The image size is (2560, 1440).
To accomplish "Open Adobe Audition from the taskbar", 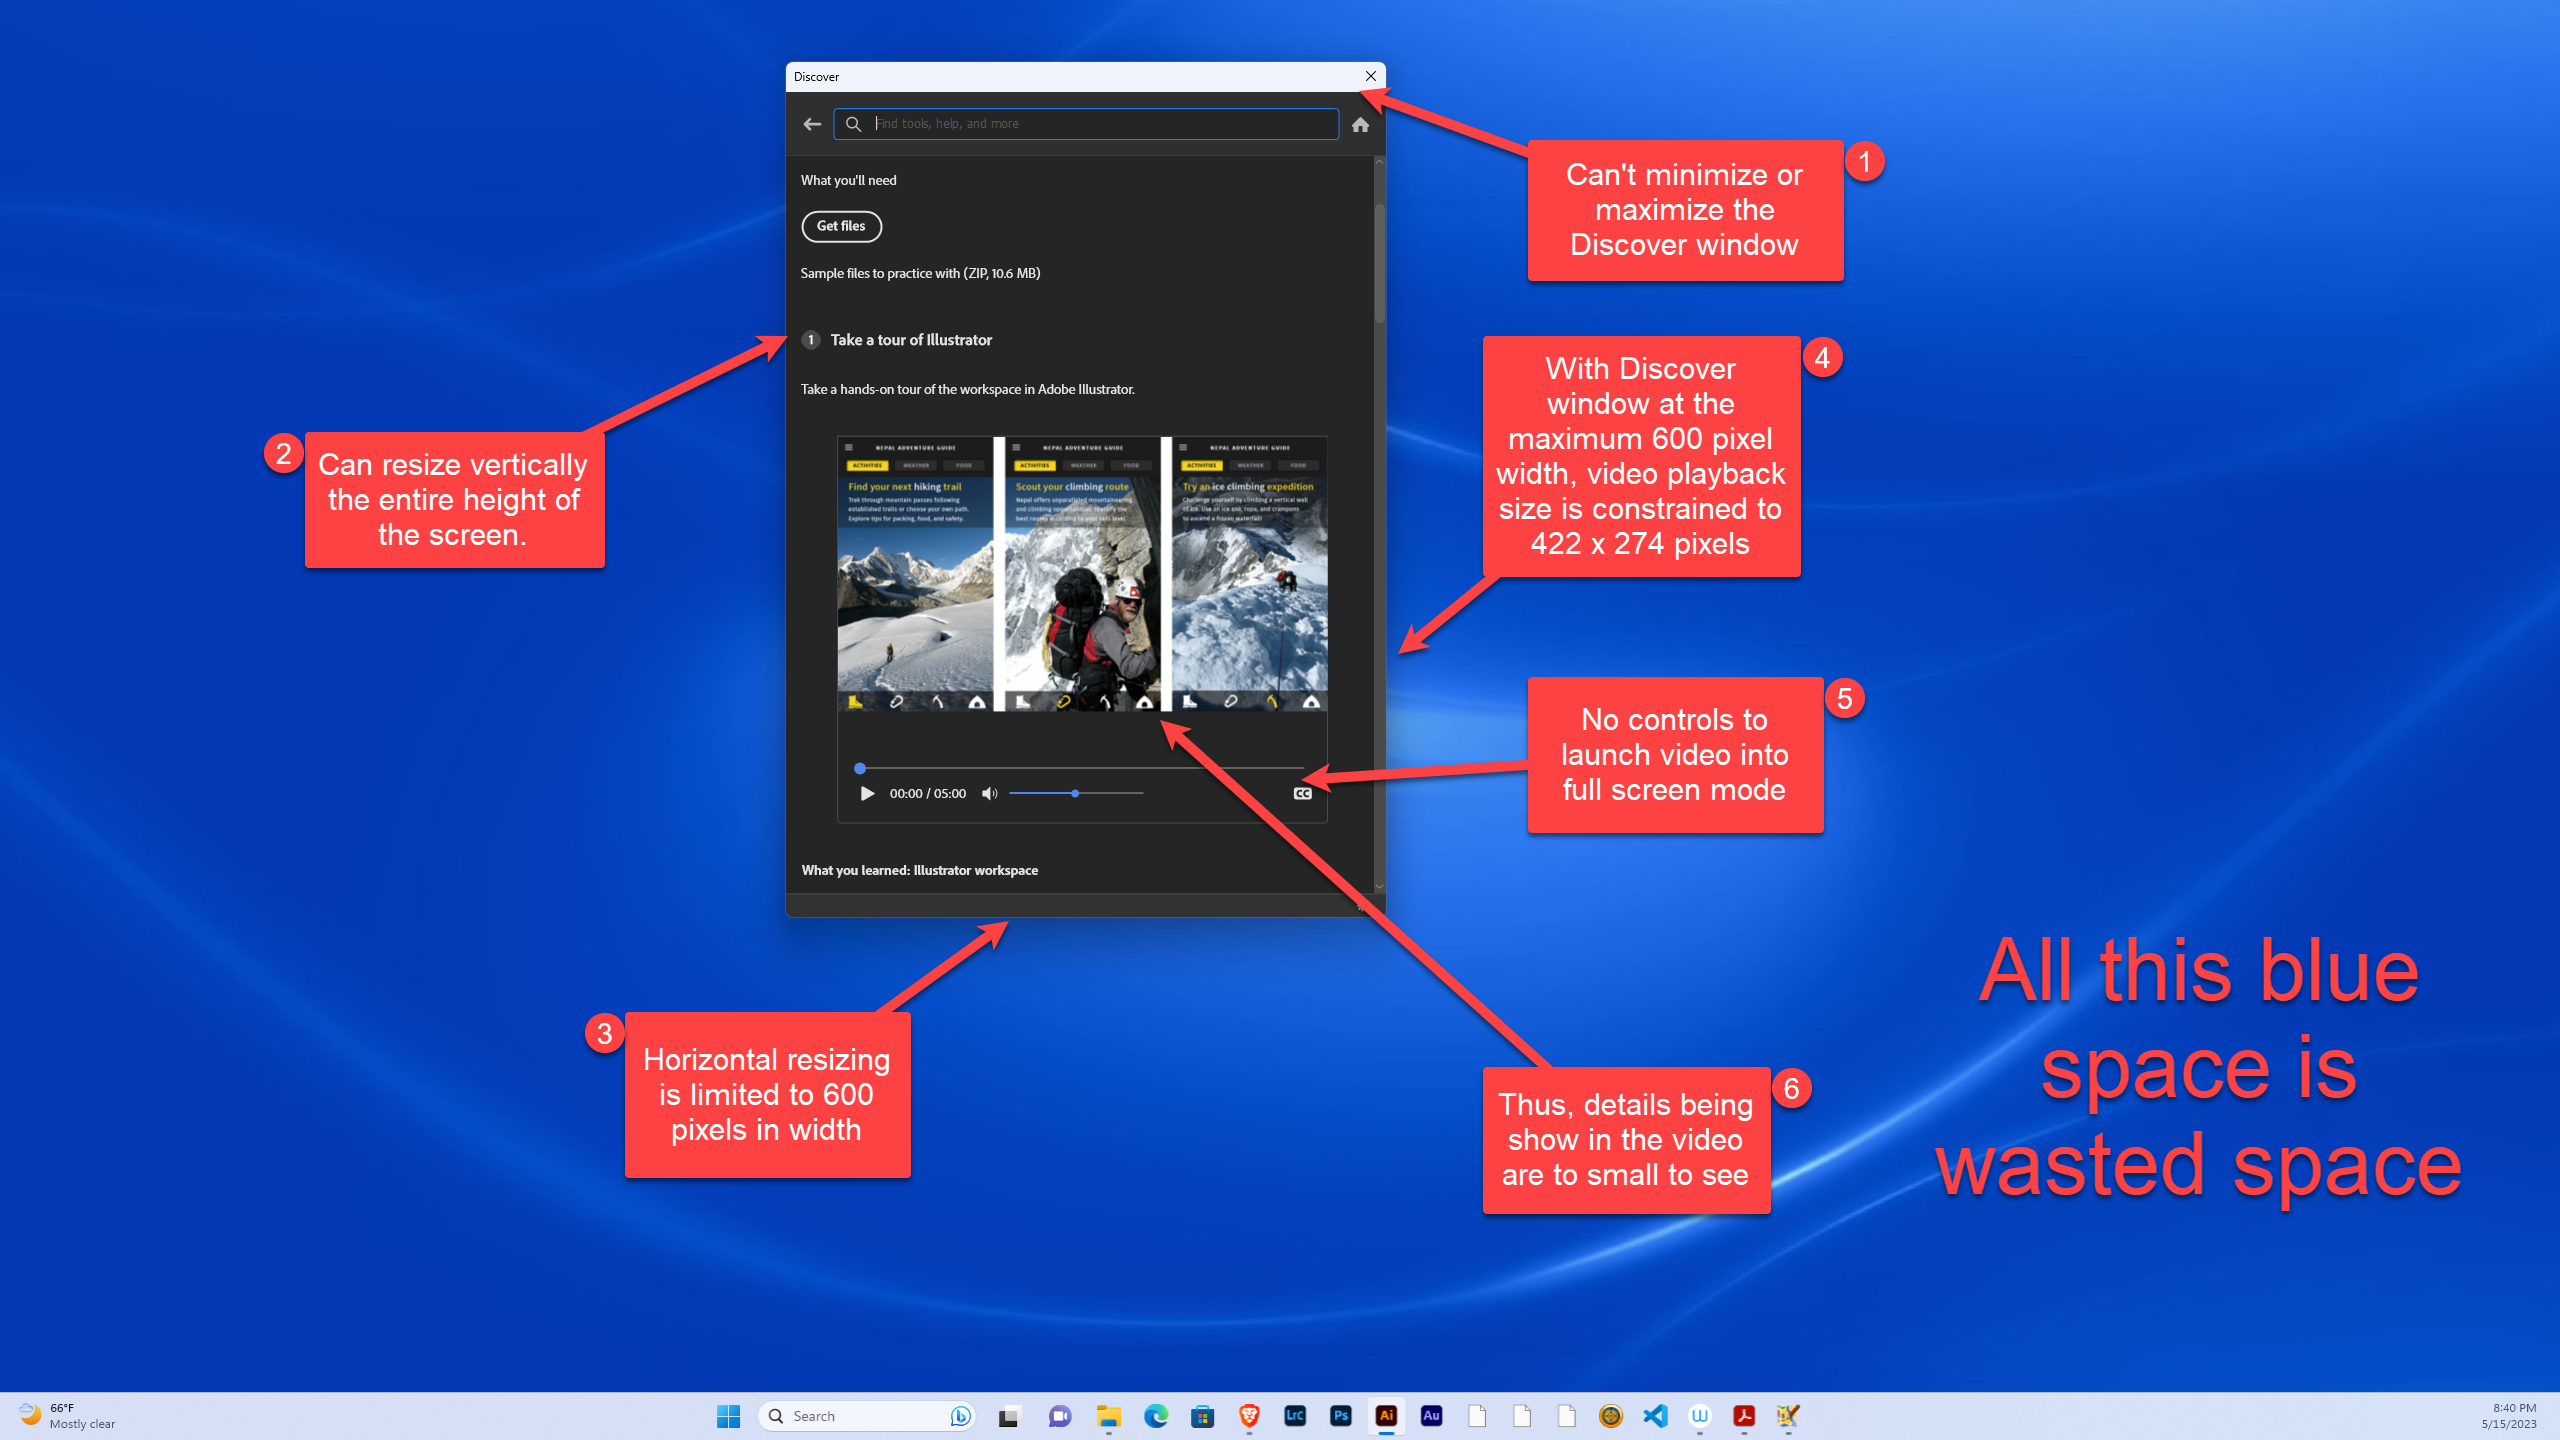I will click(x=1431, y=1416).
